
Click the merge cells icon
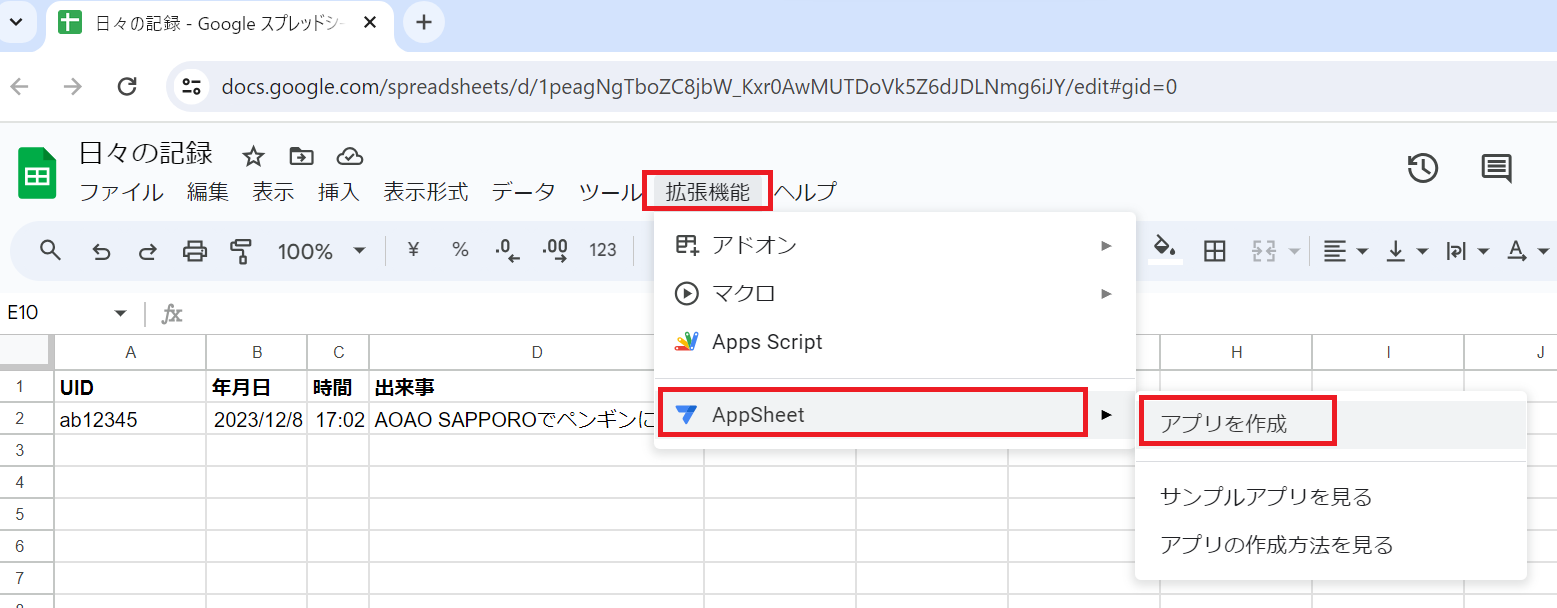tap(1264, 251)
